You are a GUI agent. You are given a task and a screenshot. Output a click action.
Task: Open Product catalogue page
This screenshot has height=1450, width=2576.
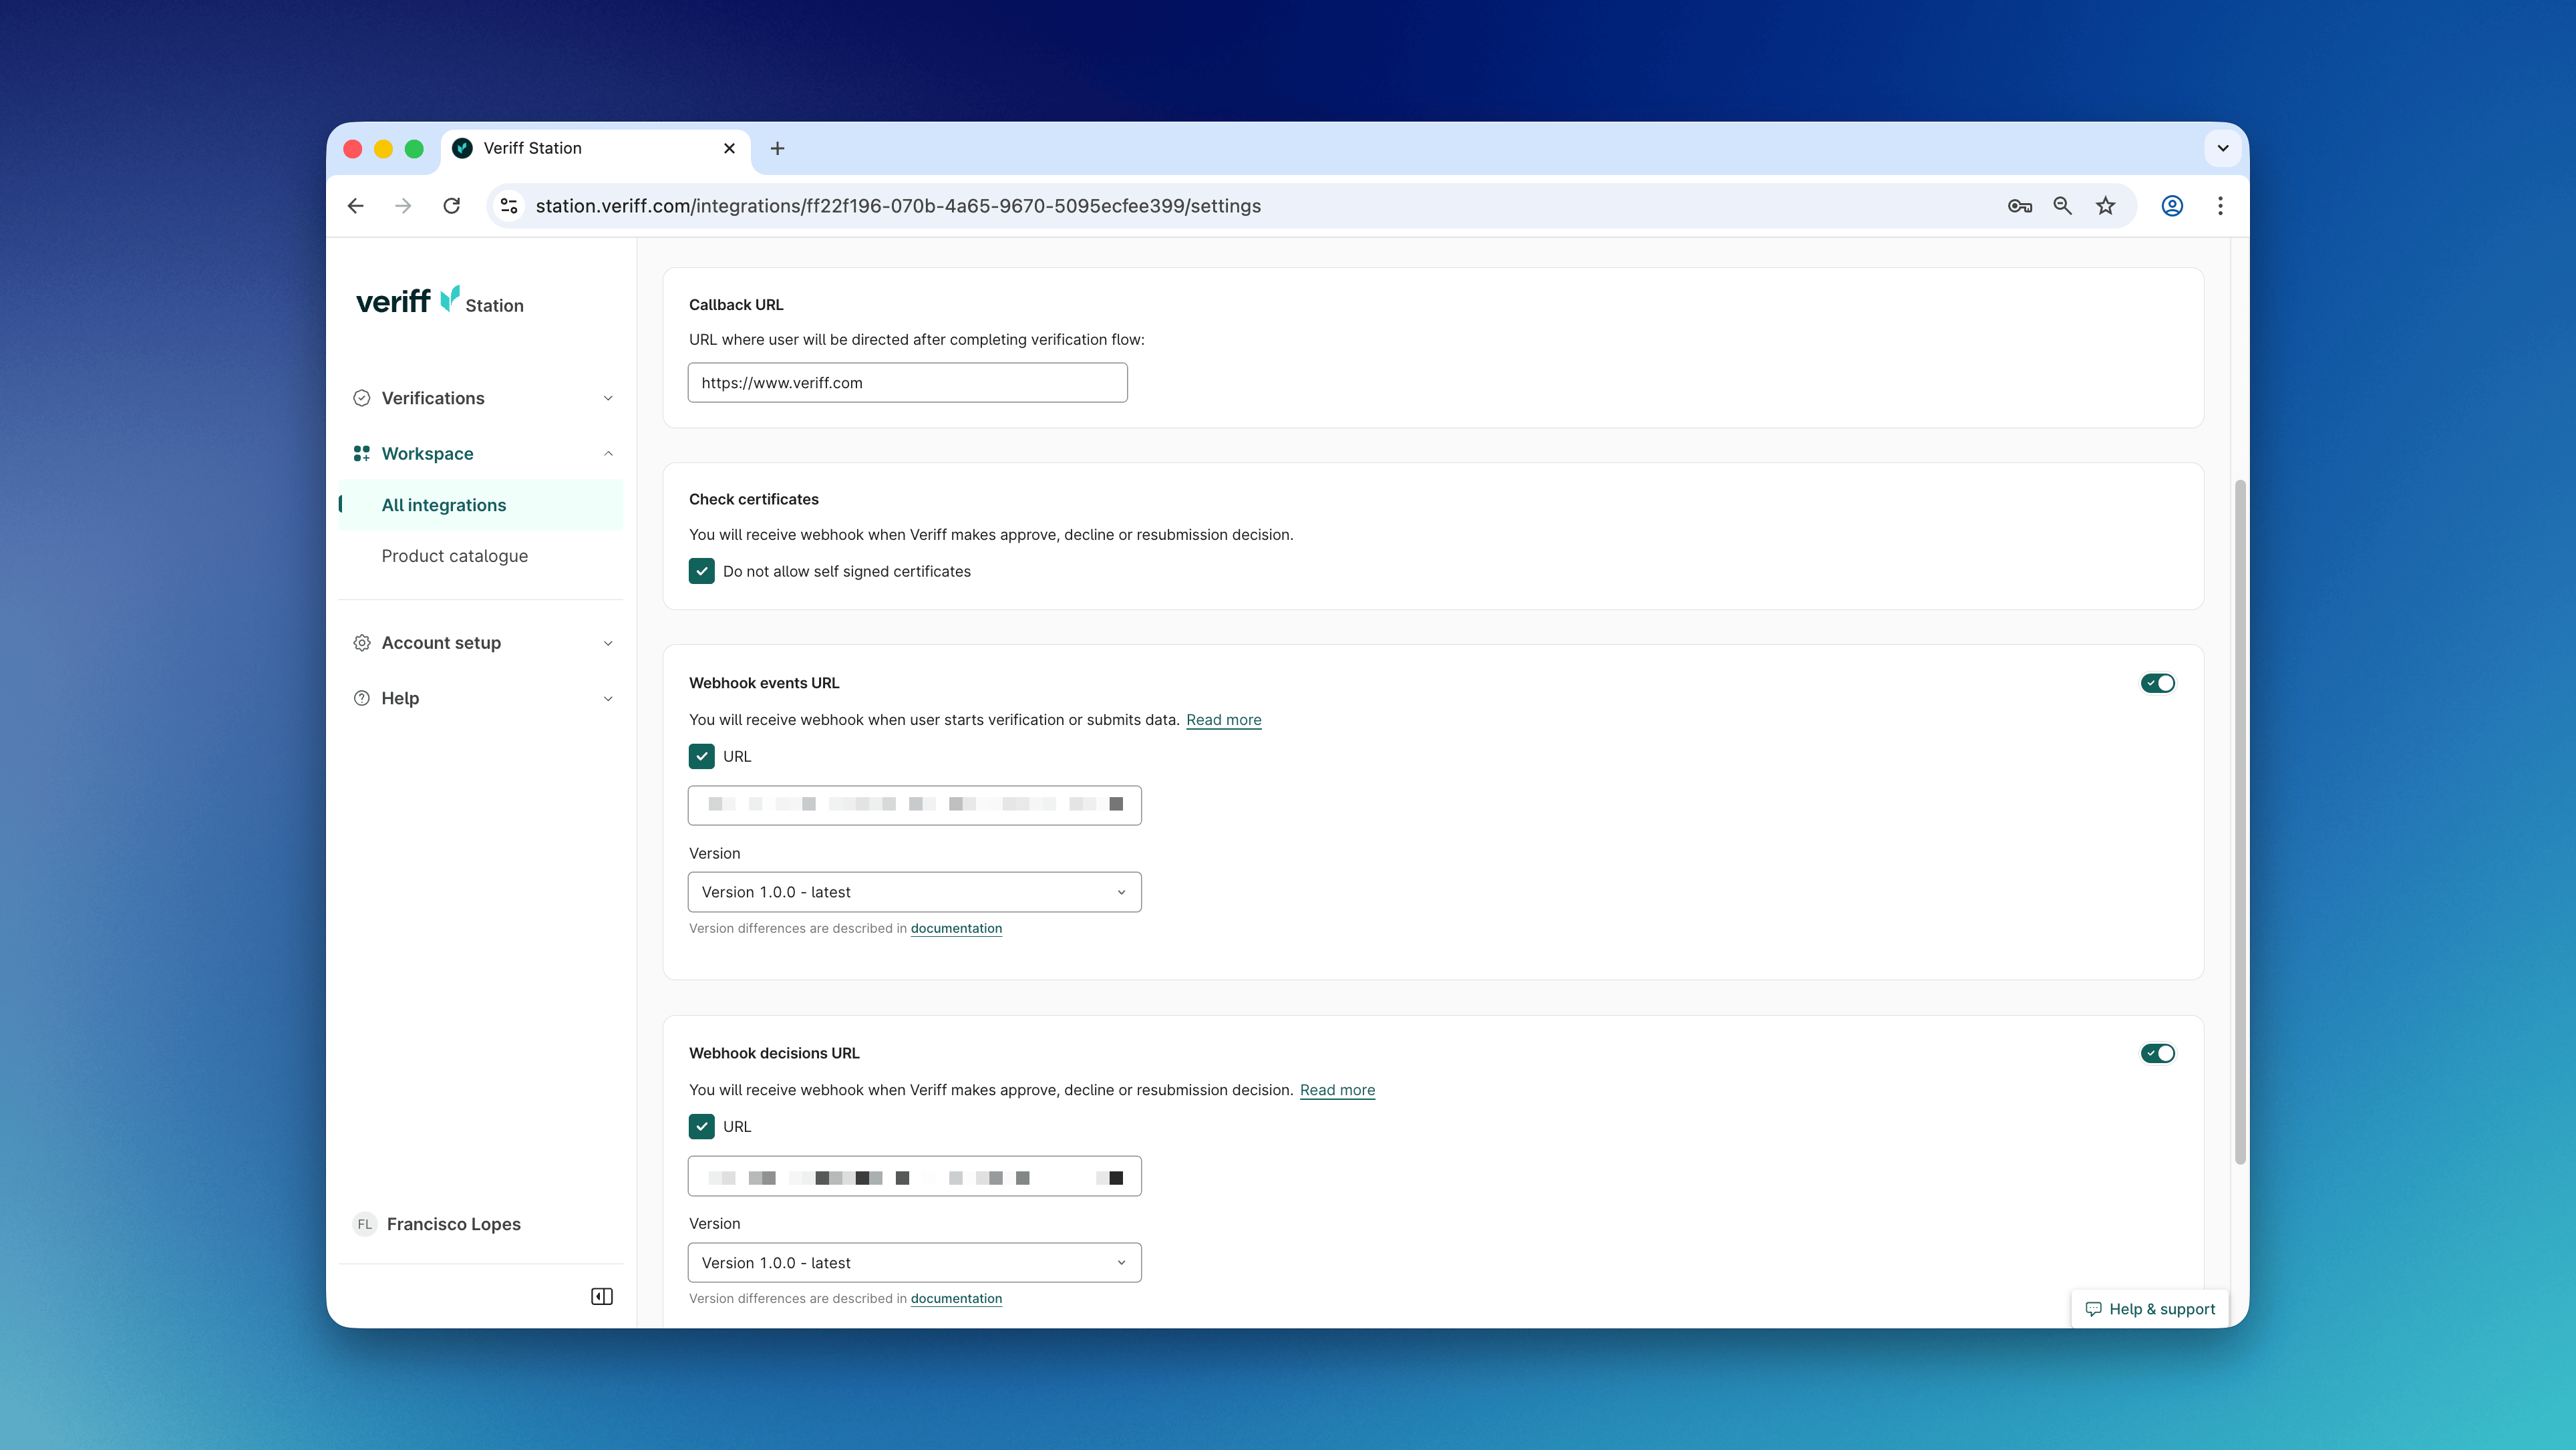(x=482, y=556)
